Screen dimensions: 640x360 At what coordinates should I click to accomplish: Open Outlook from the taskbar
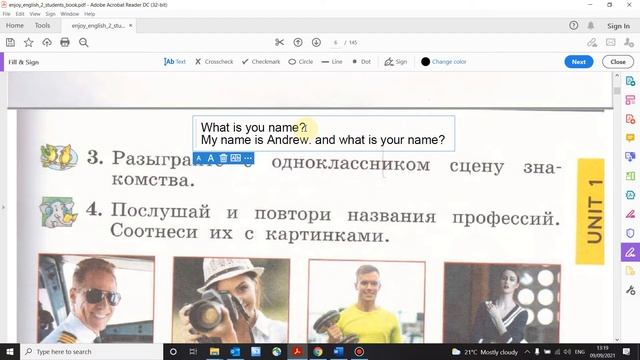[235, 351]
